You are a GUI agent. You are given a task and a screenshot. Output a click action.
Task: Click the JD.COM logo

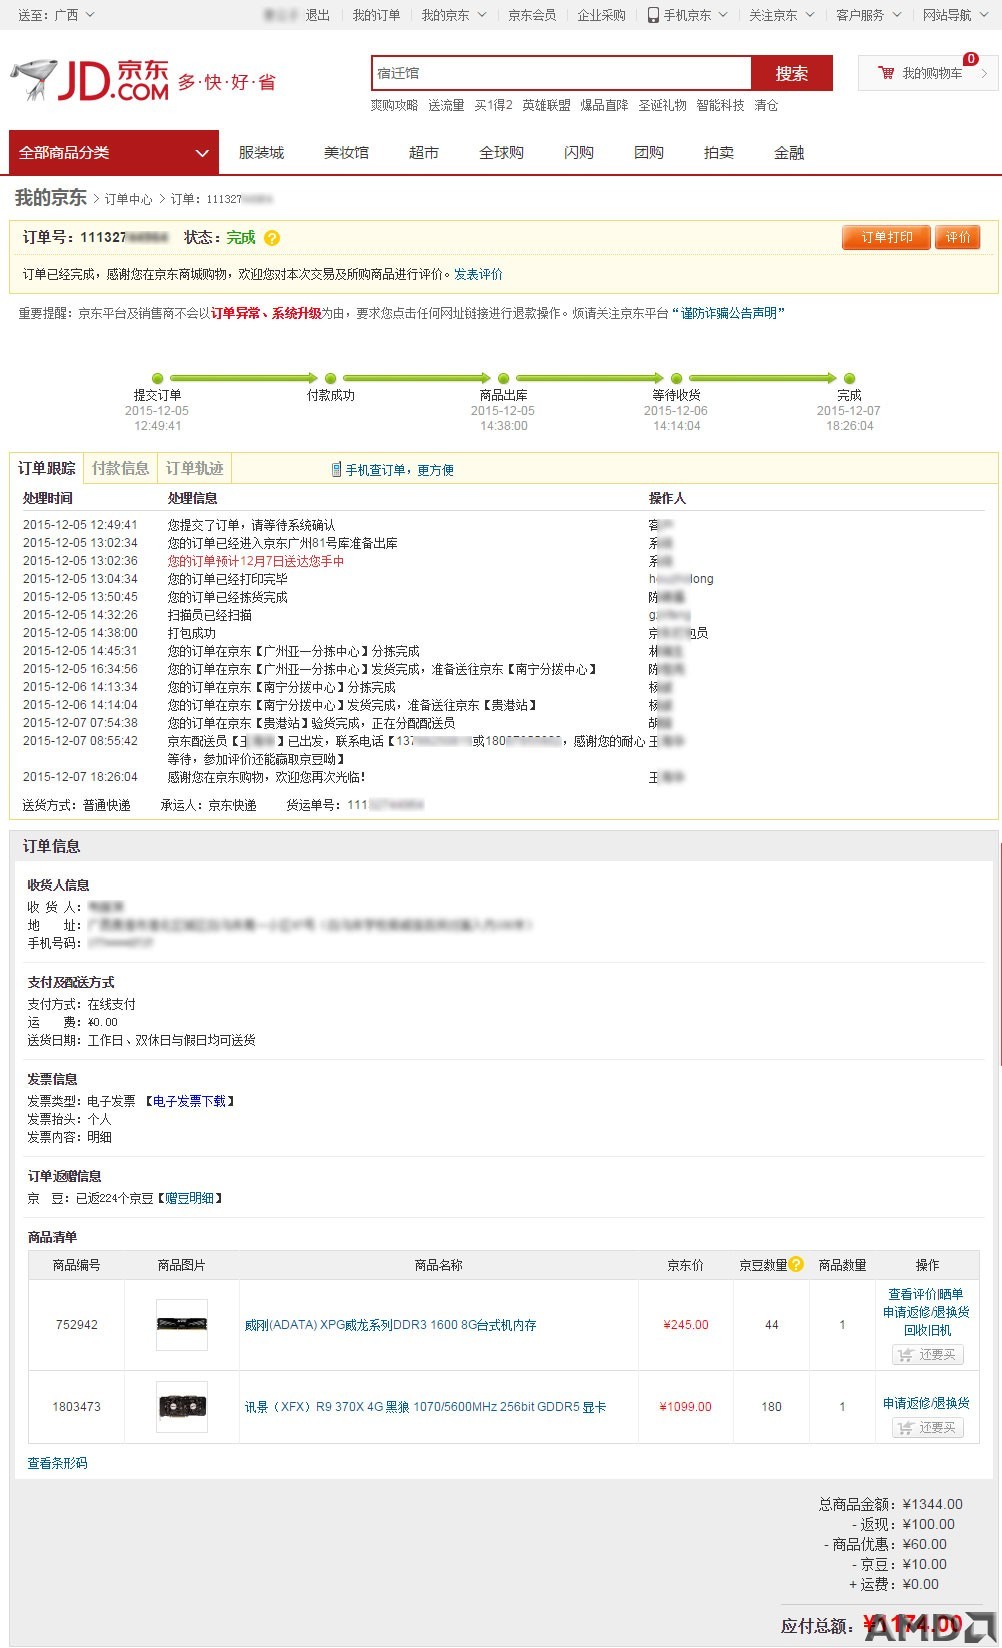(x=90, y=80)
